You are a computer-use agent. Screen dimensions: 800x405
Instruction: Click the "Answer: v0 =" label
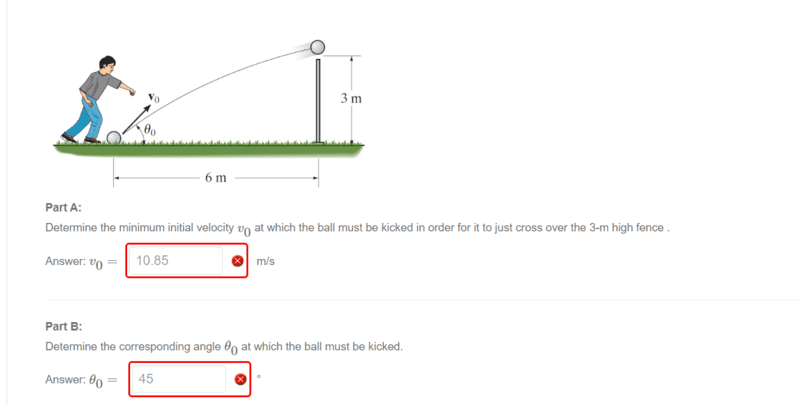point(81,262)
